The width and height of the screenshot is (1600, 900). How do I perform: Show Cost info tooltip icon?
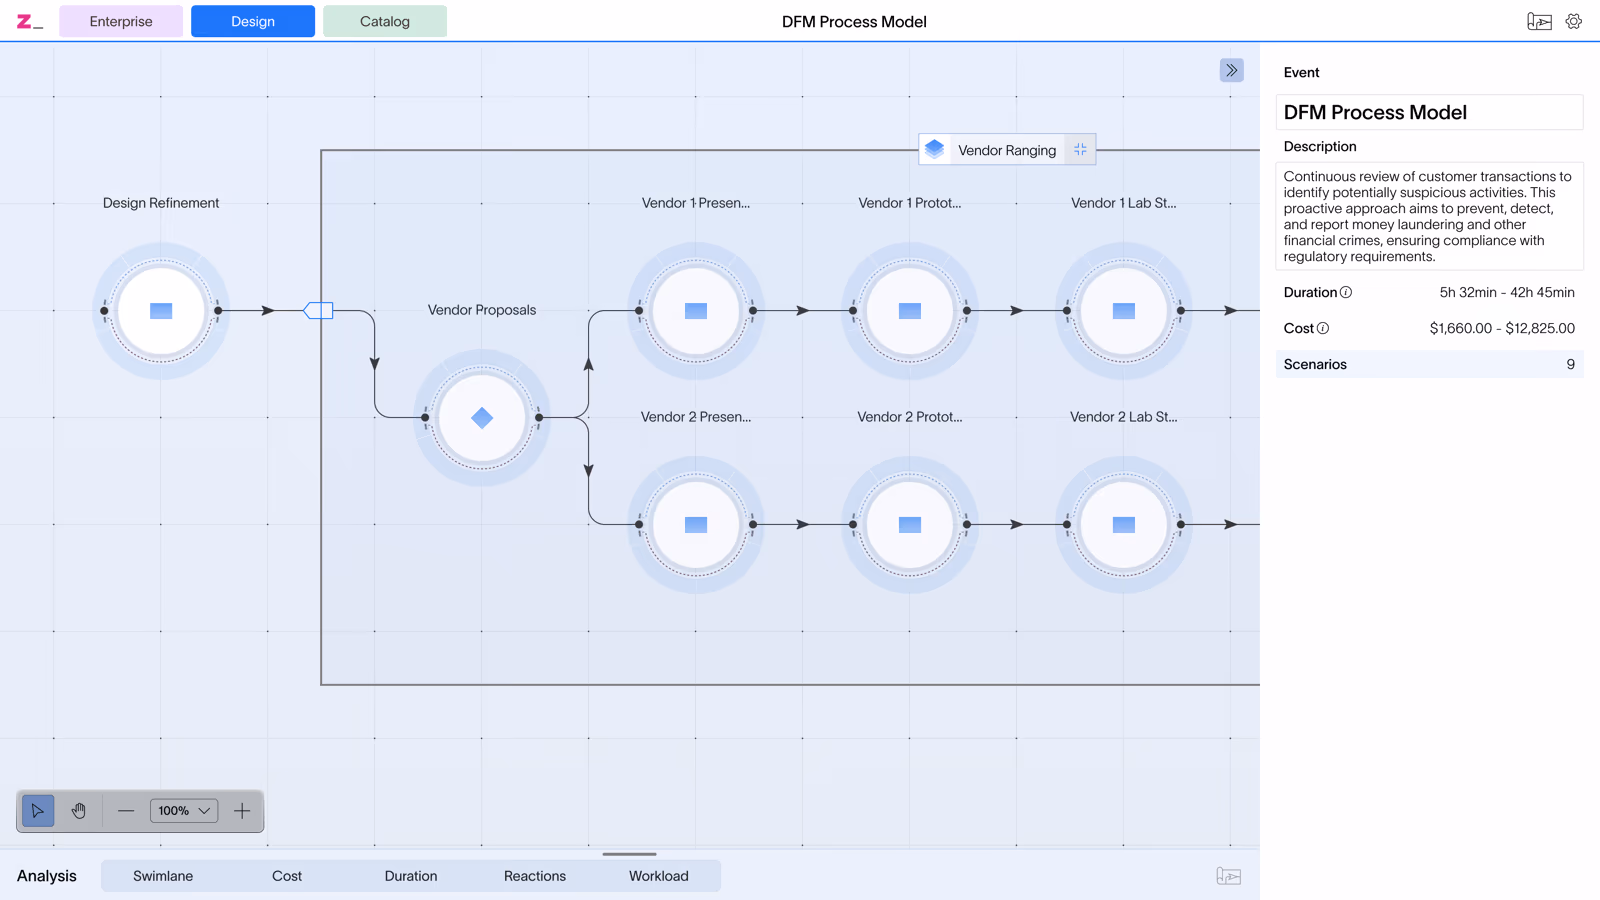1323,328
